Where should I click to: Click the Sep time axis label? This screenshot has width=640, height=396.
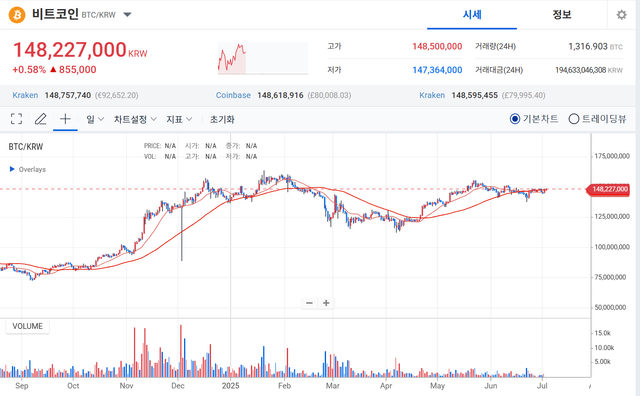click(22, 386)
